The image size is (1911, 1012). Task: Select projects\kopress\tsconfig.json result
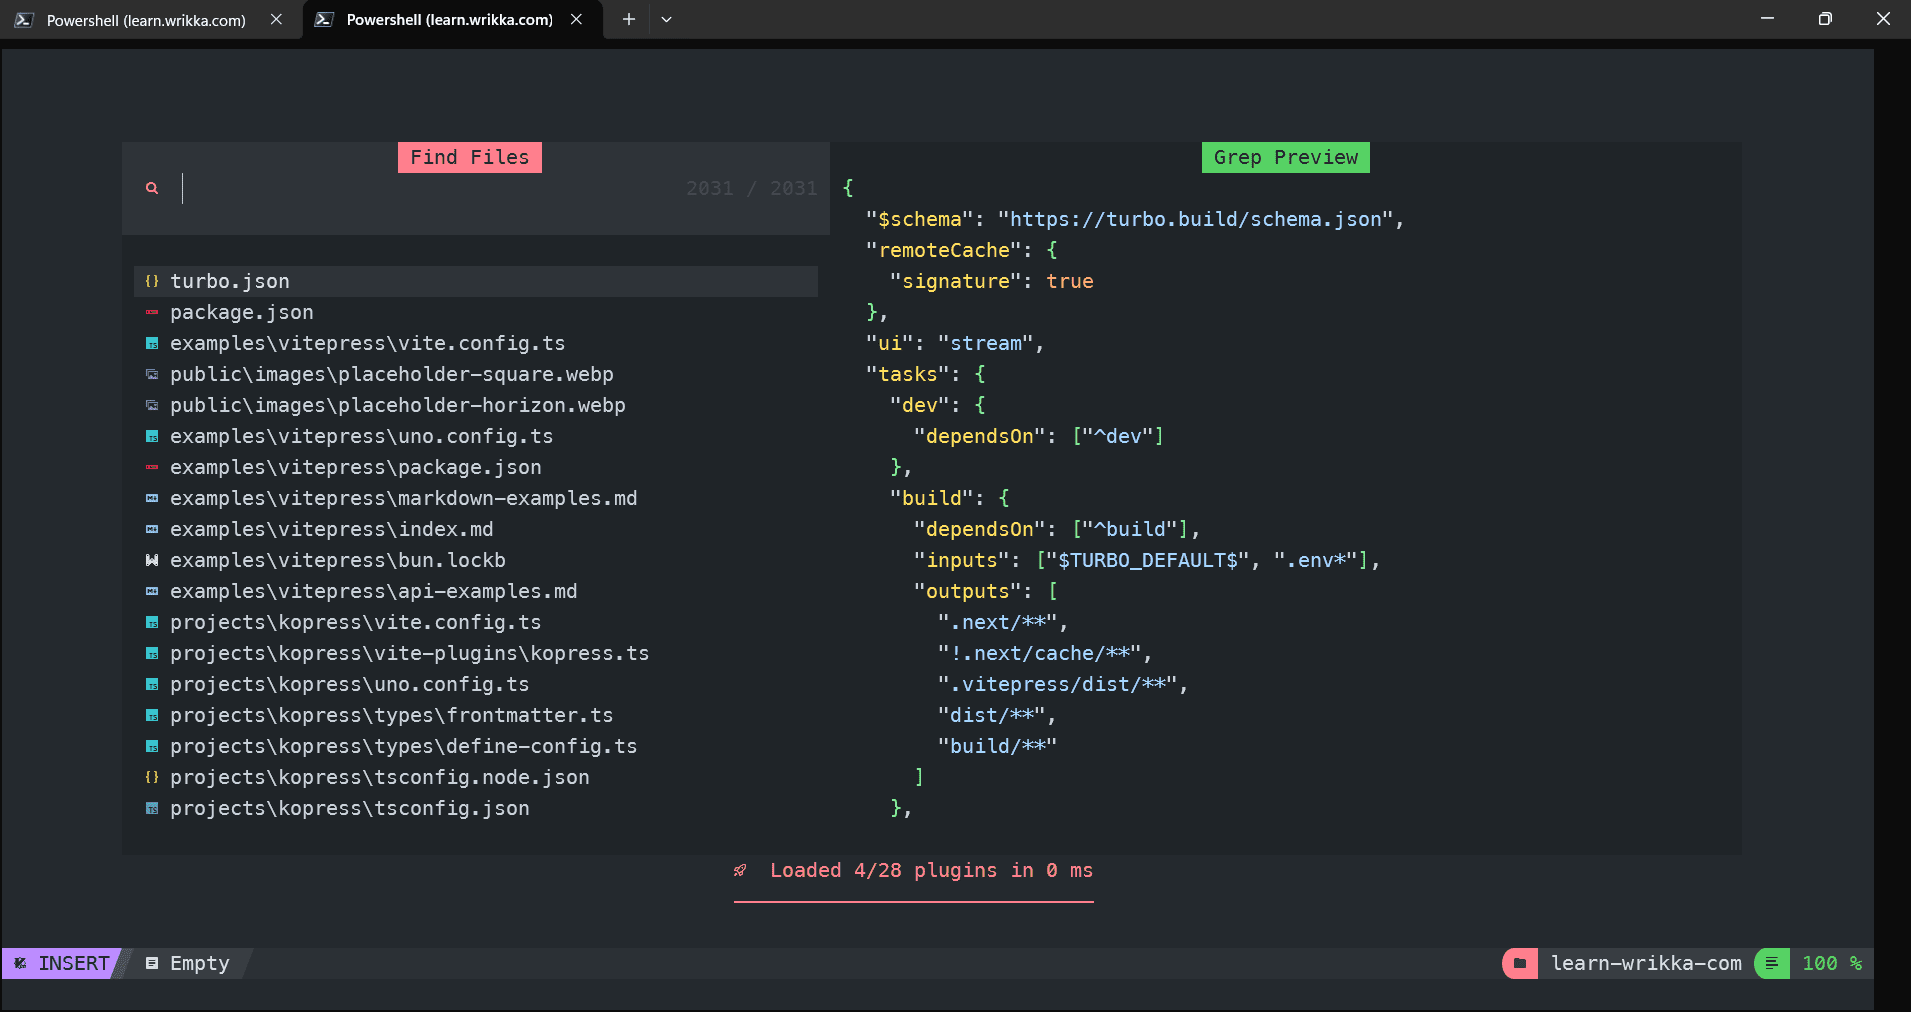pos(476,808)
